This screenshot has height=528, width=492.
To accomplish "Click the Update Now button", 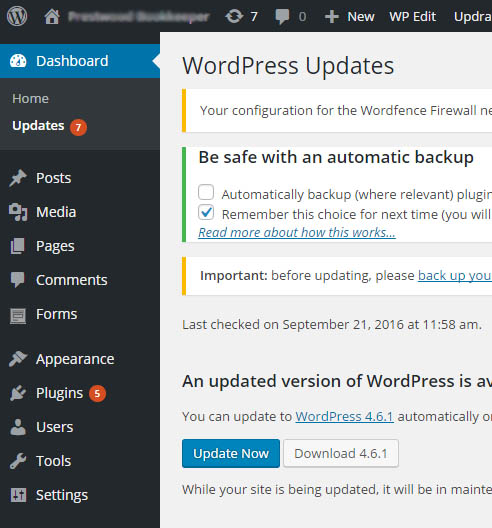I will (x=231, y=453).
